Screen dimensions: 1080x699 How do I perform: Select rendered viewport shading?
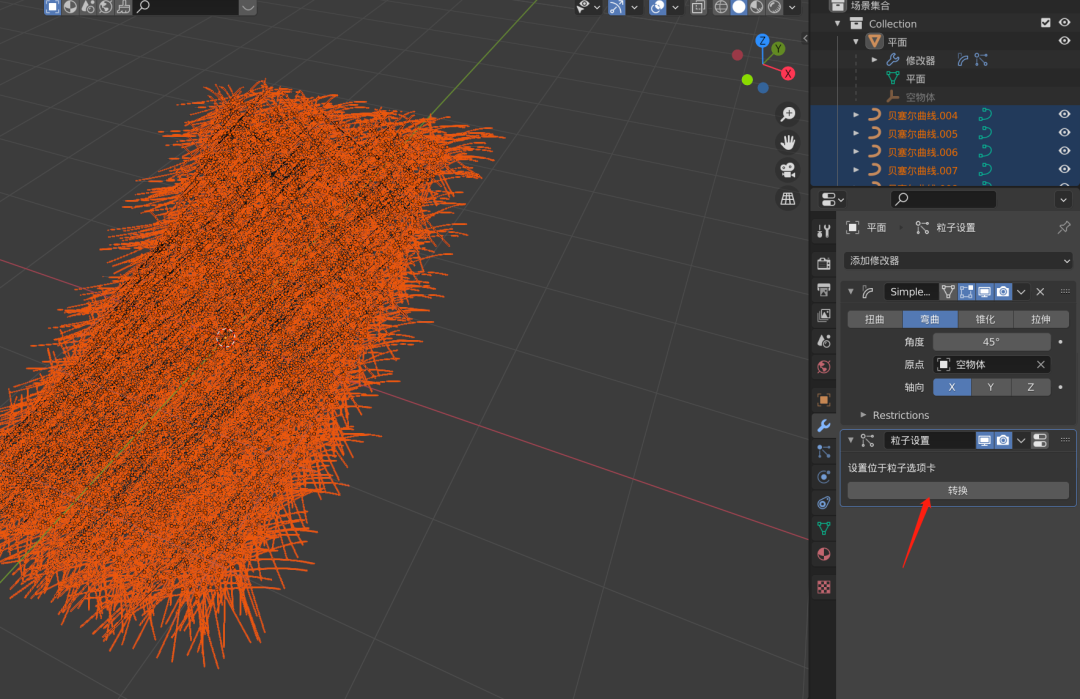coord(774,7)
